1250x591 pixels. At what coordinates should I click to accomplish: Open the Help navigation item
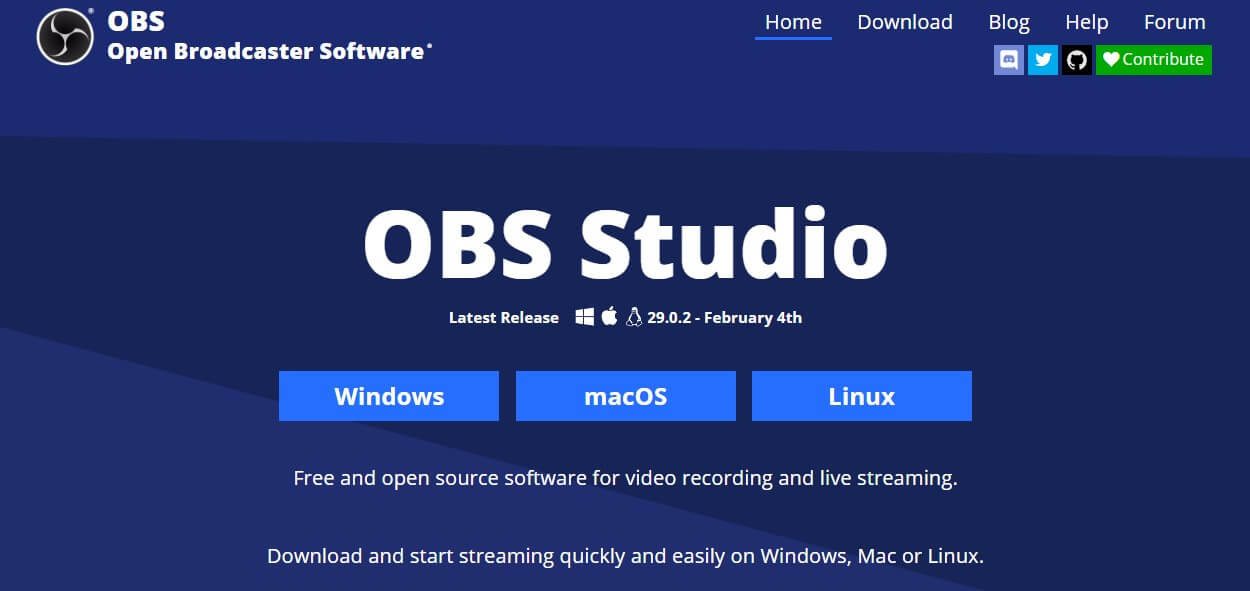(x=1087, y=21)
